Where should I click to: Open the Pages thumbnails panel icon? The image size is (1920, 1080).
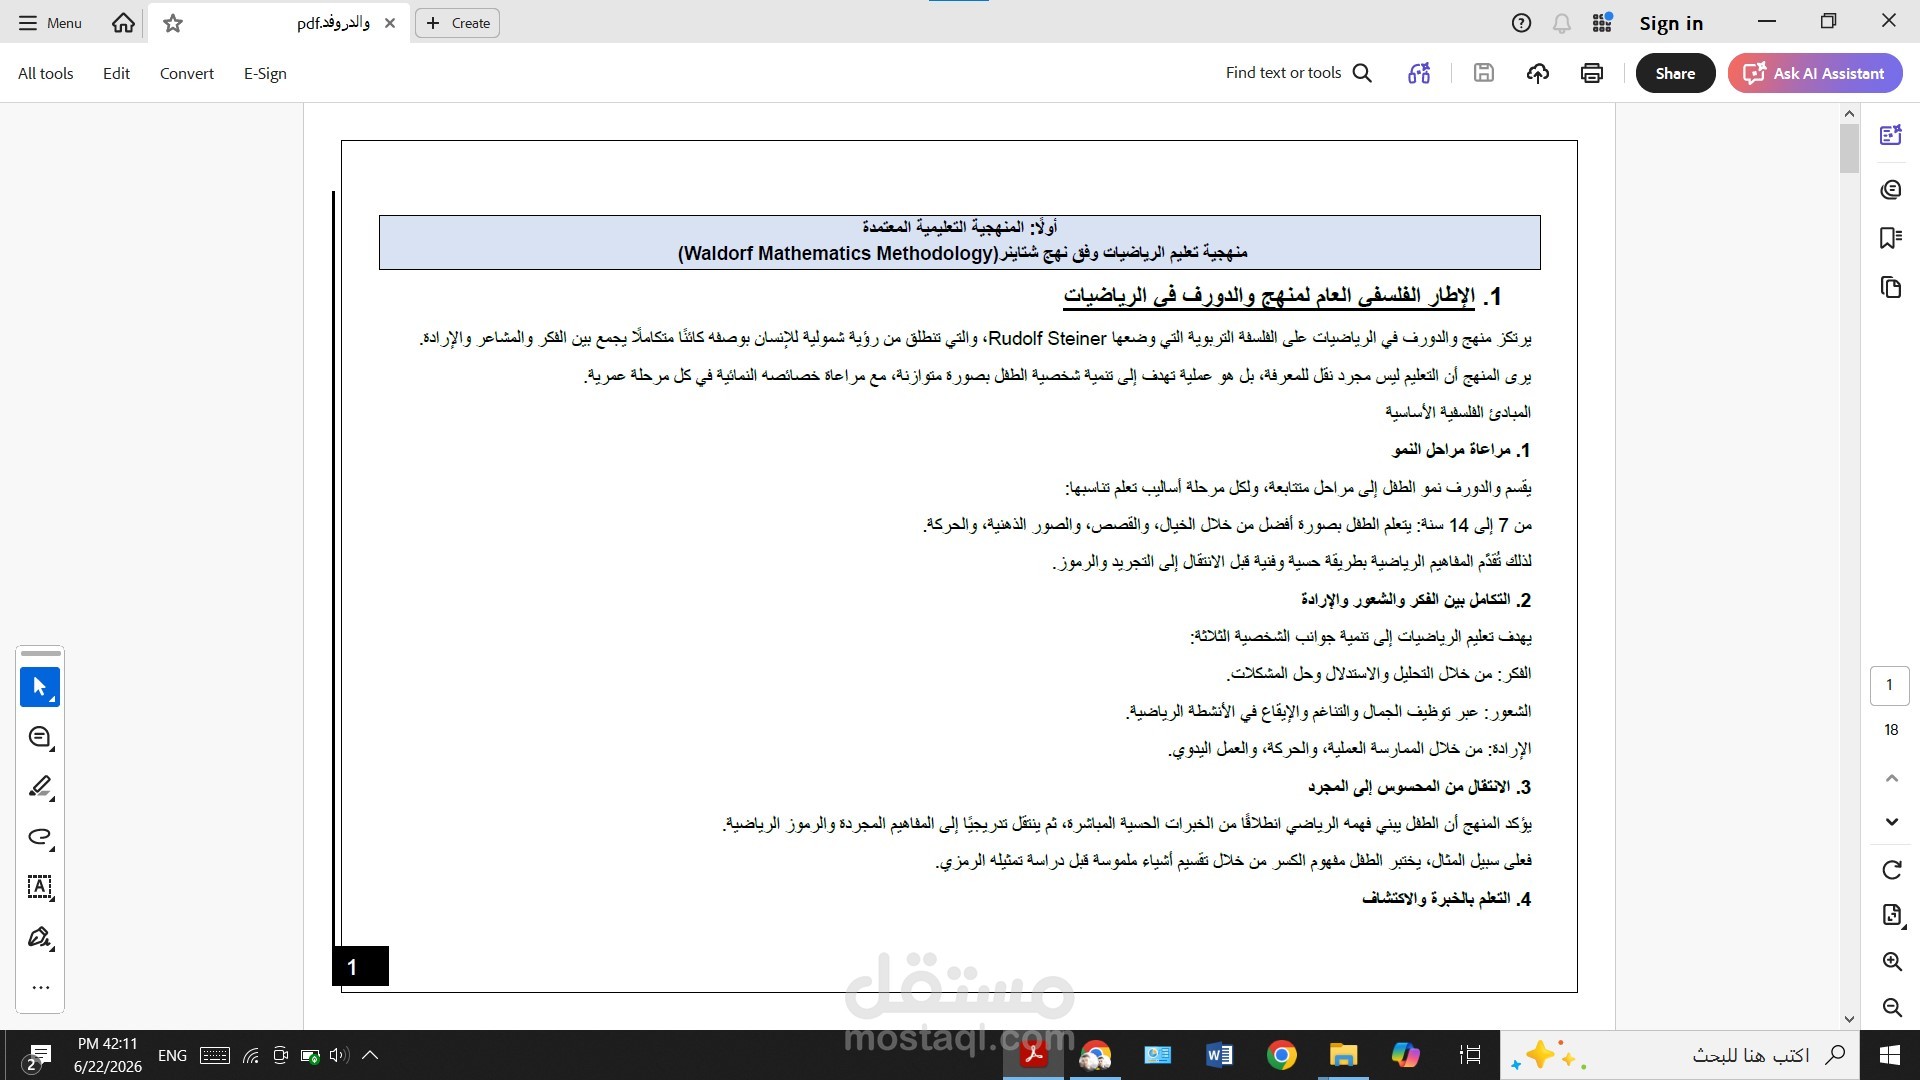(1891, 288)
